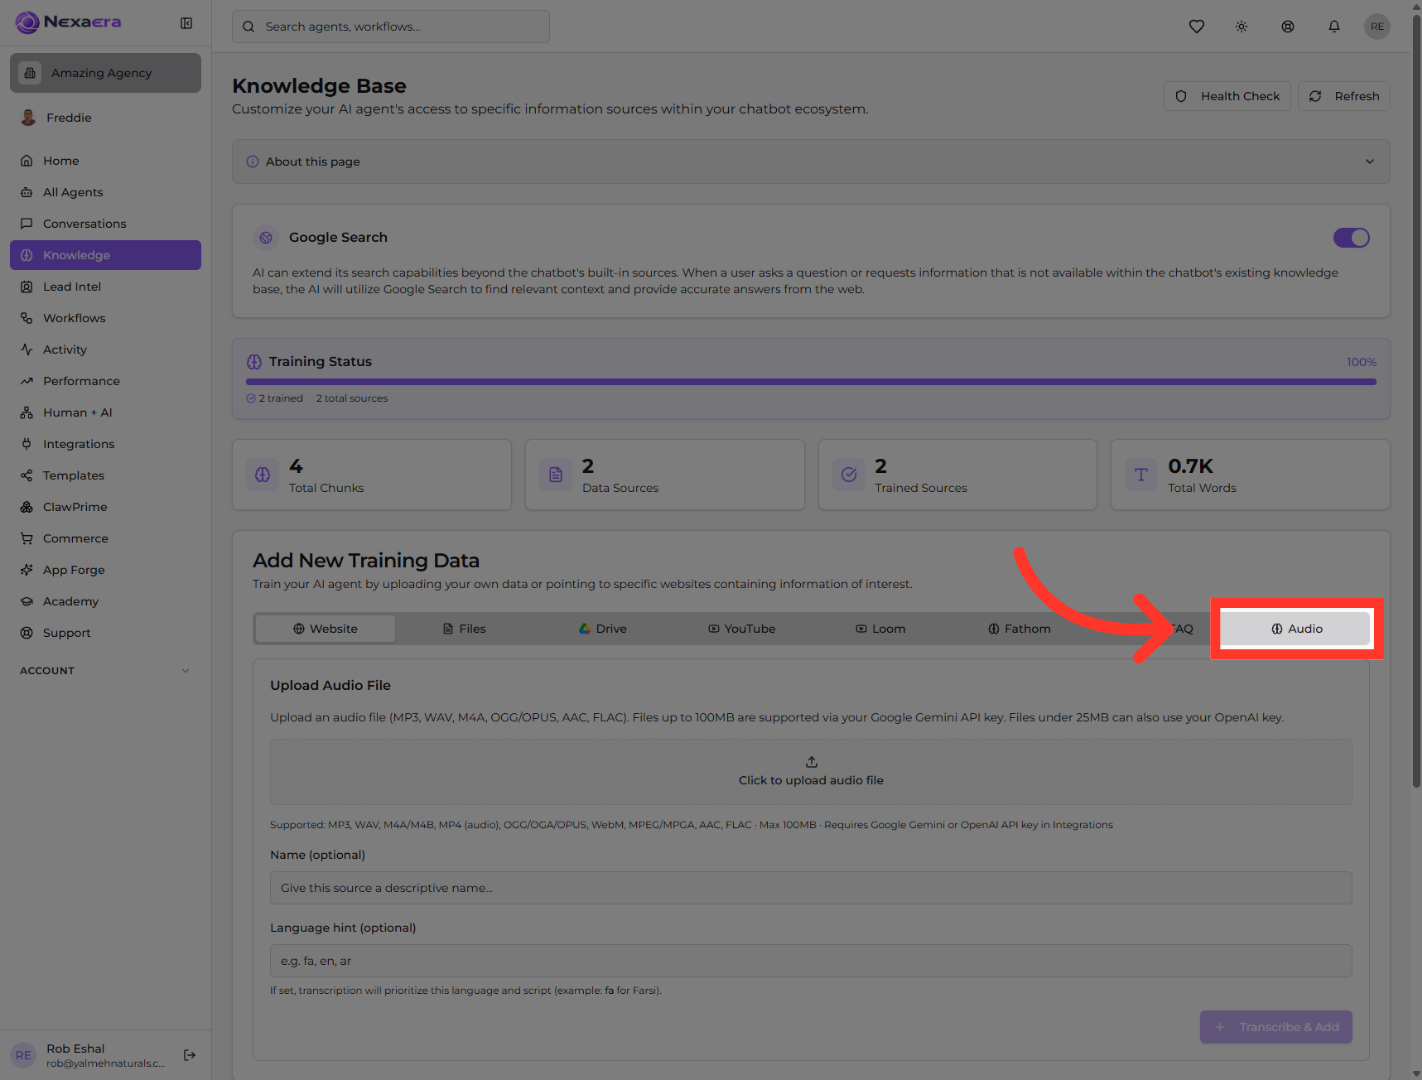Screen dimensions: 1422x1080
Task: Click the Data Sources document icon
Action: 555,475
